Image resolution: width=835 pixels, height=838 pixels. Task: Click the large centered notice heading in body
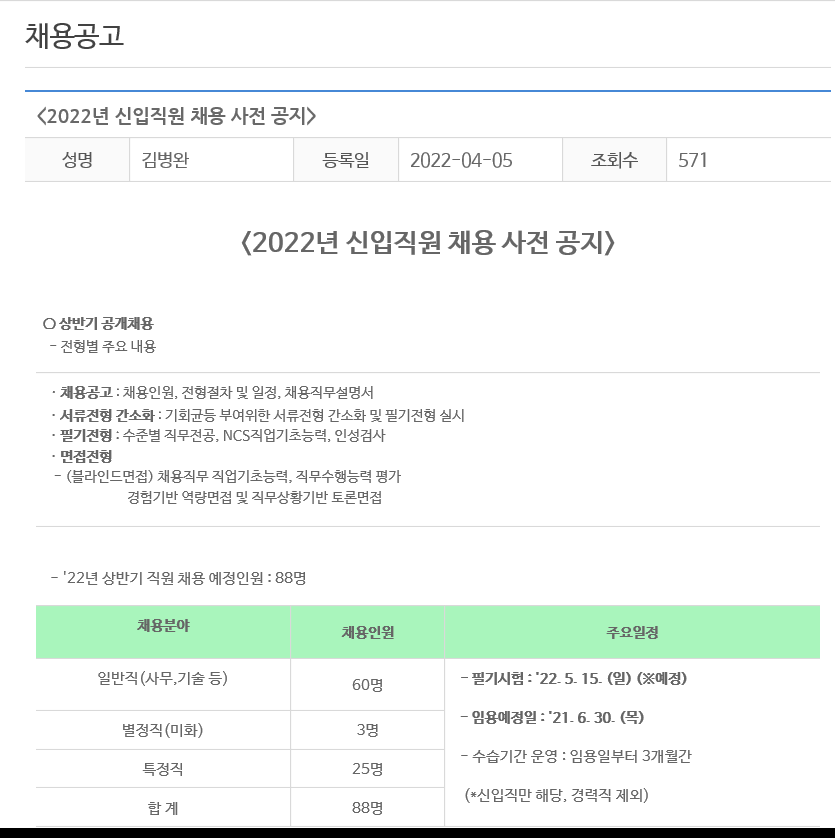click(x=427, y=243)
